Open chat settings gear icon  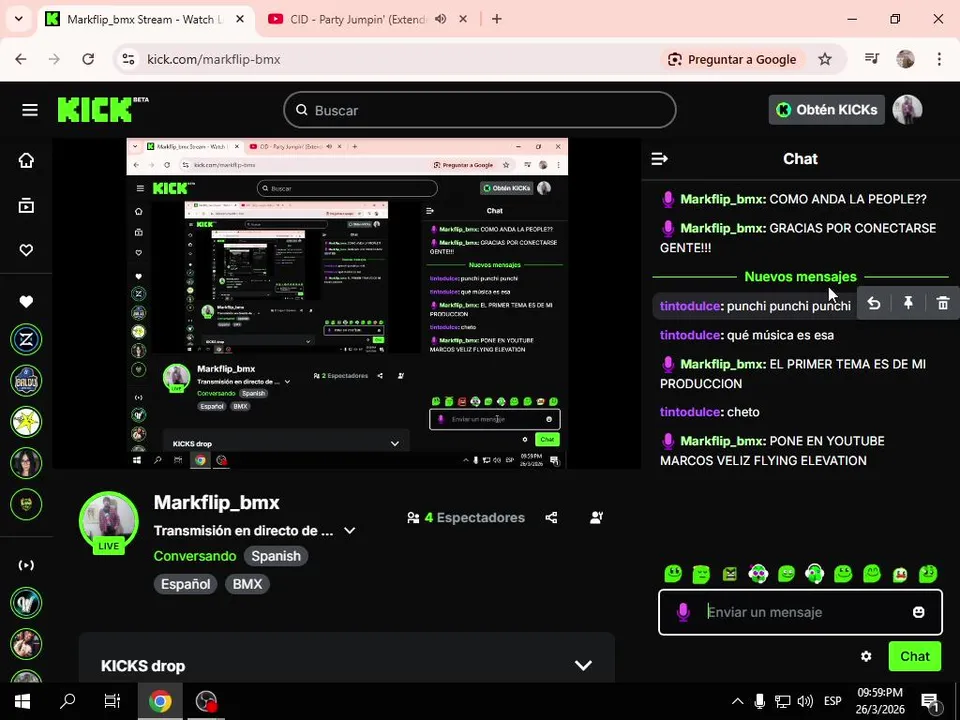coord(866,656)
